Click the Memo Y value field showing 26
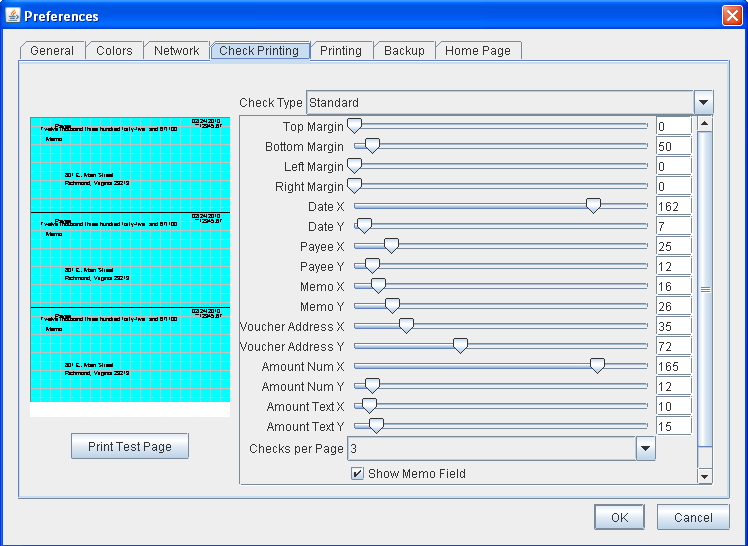Image resolution: width=748 pixels, height=546 pixels. click(x=674, y=307)
